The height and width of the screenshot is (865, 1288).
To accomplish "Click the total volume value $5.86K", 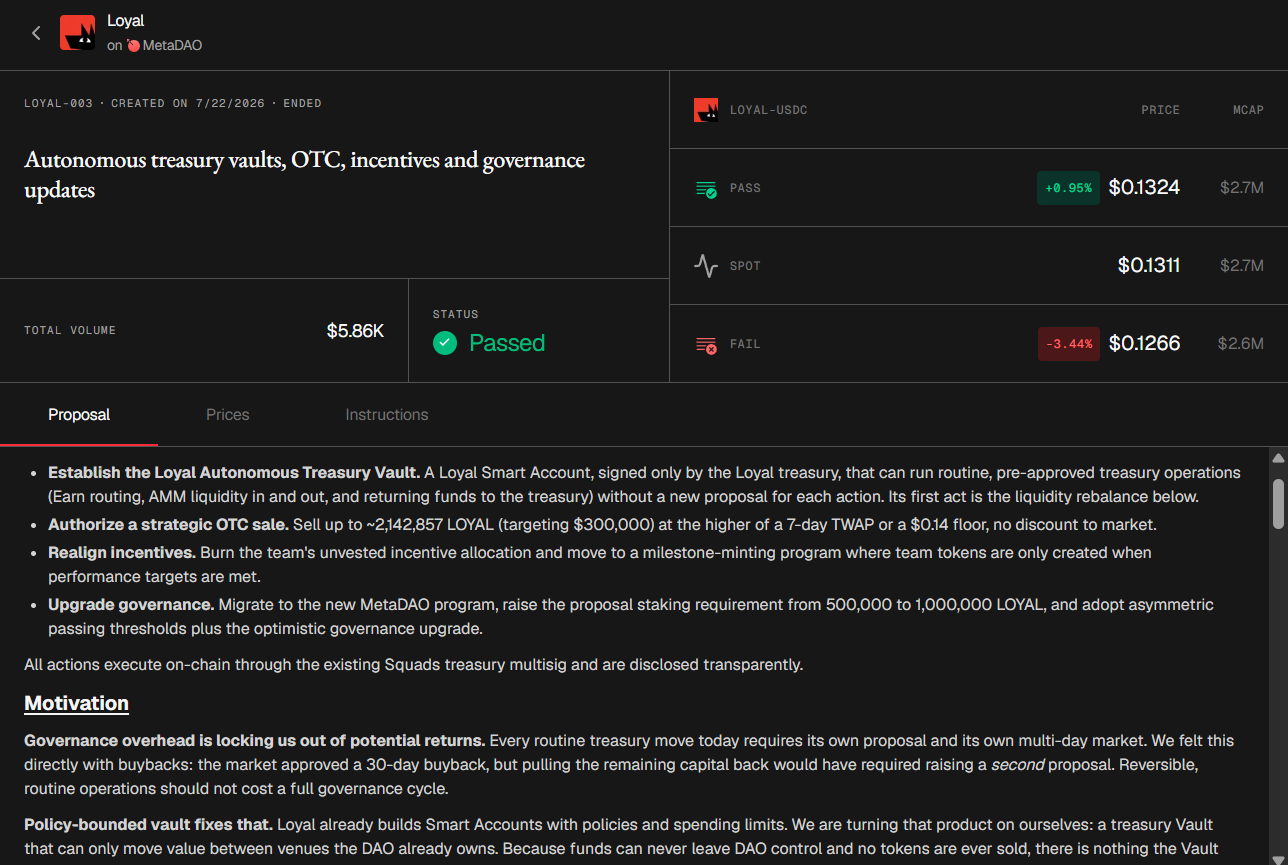I will [x=355, y=330].
